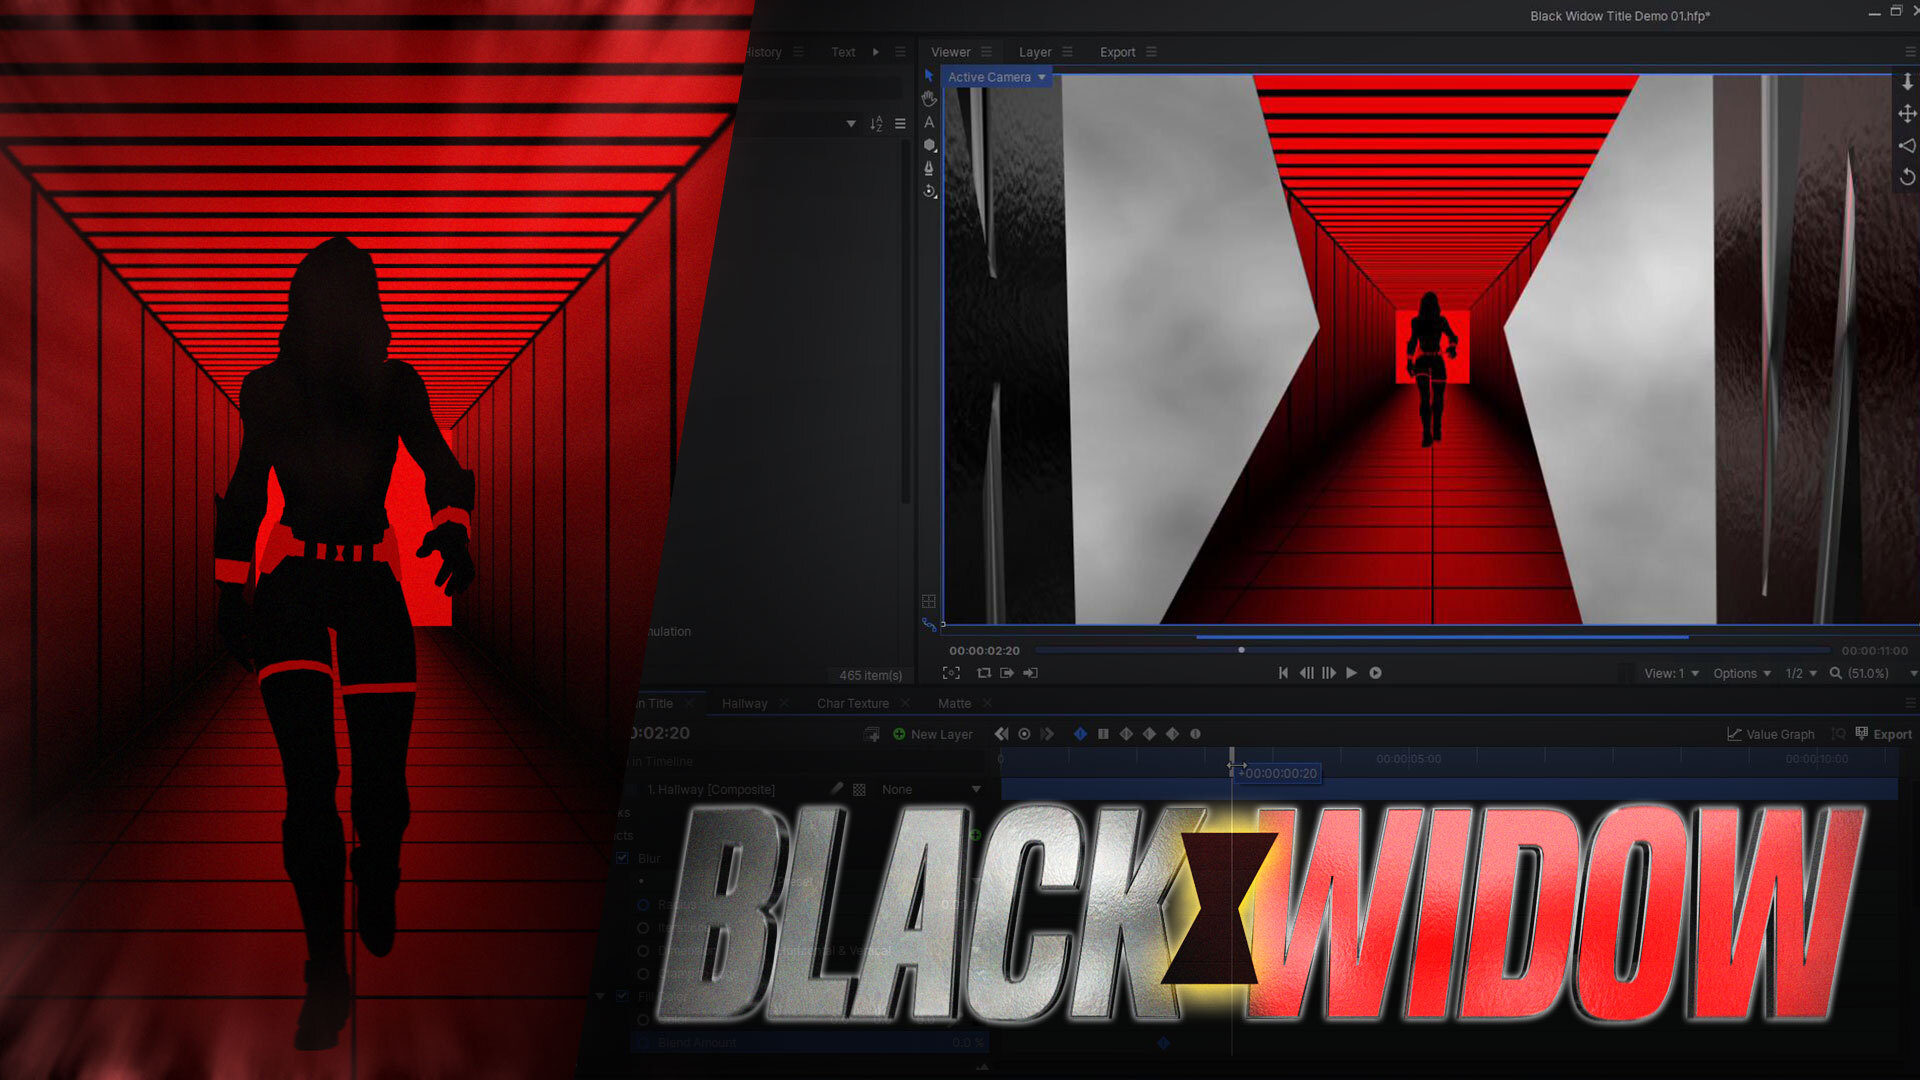1920x1080 pixels.
Task: Click the pencil icon on Hallway layer row
Action: 837,789
